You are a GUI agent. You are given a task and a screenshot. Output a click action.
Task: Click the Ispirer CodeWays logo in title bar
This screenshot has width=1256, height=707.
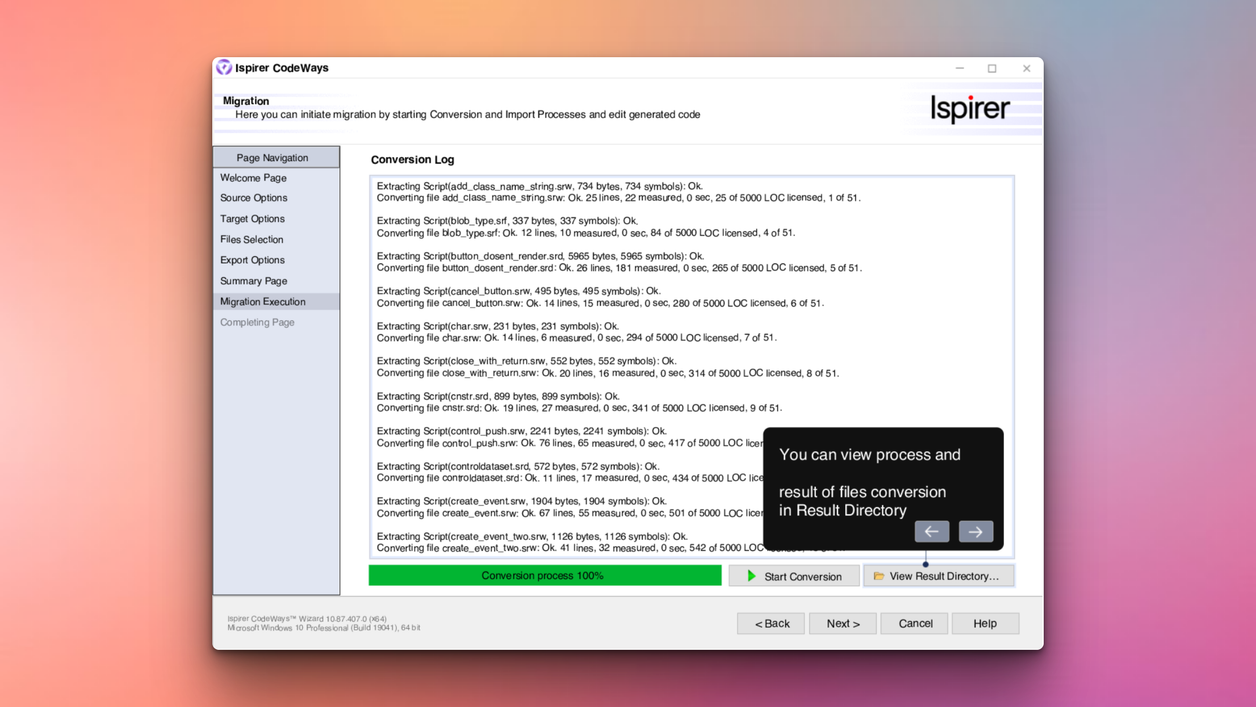pyautogui.click(x=224, y=67)
